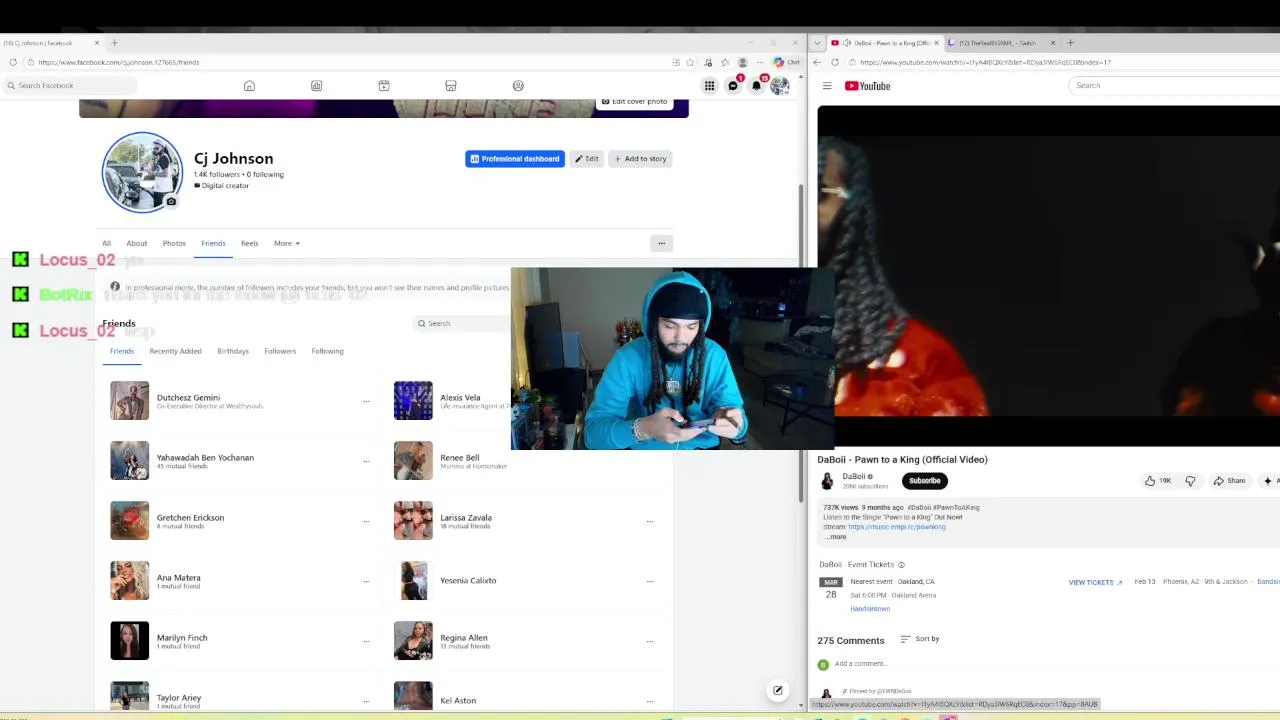This screenshot has height=720, width=1280.
Task: Switch to the profile Reels tab
Action: [249, 243]
